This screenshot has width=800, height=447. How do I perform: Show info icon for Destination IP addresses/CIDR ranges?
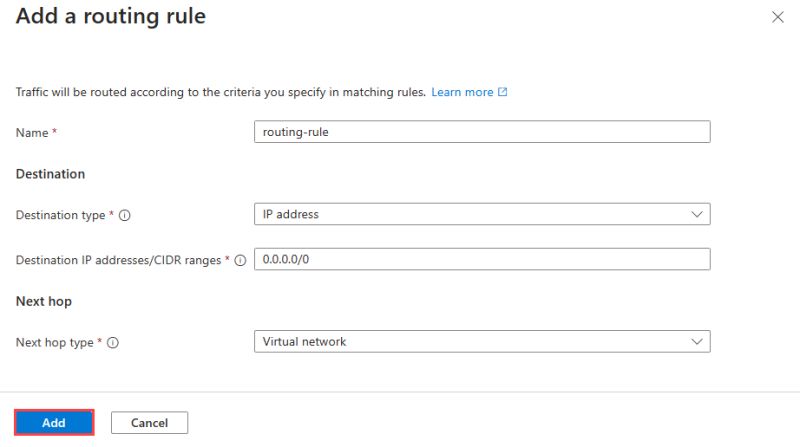pyautogui.click(x=240, y=260)
